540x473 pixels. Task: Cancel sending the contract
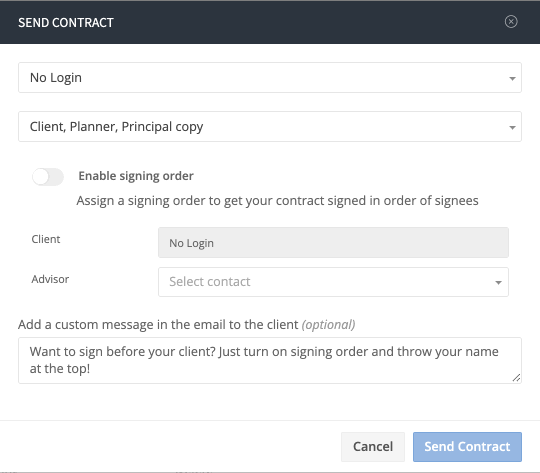click(373, 447)
